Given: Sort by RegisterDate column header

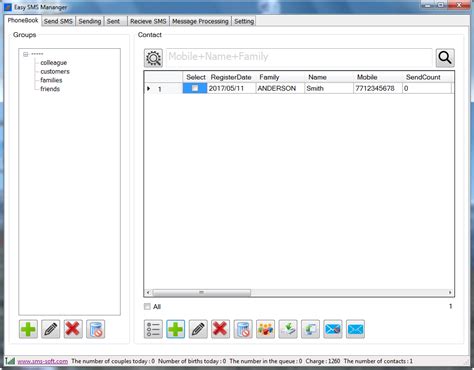Looking at the screenshot, I should (x=231, y=77).
